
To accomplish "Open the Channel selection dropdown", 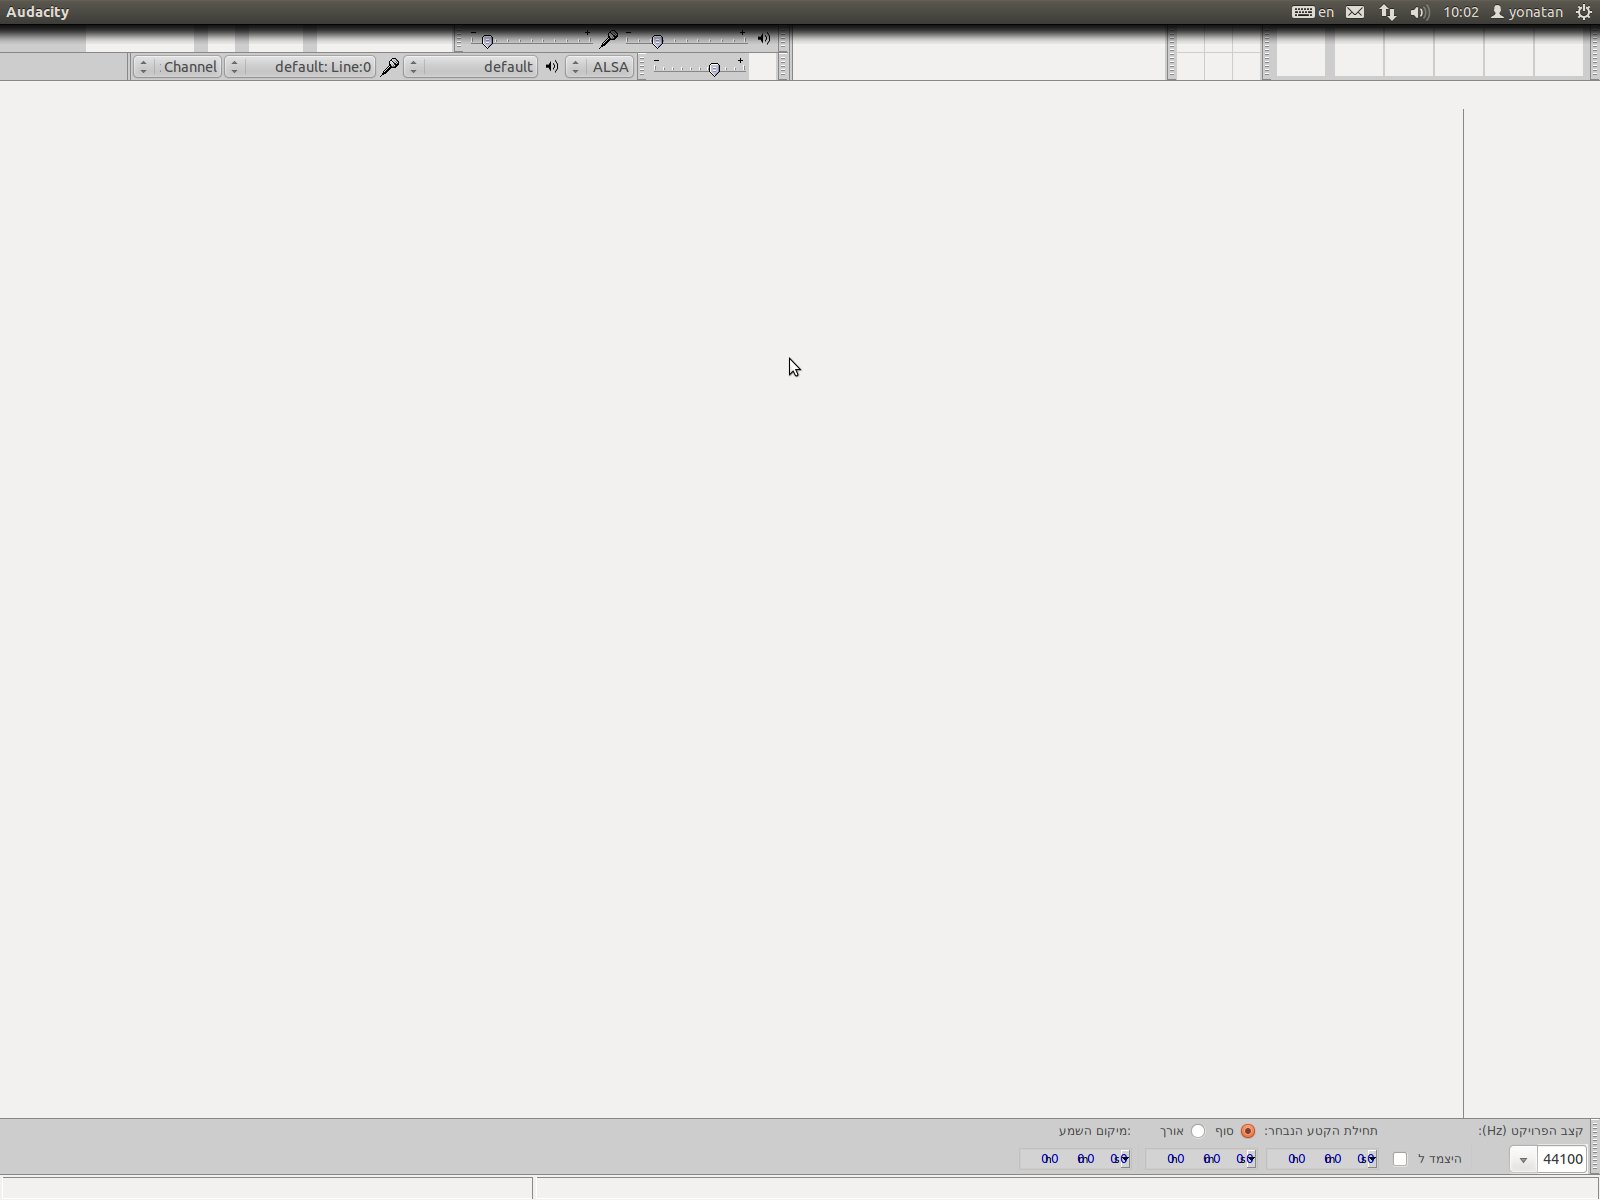I will click(190, 66).
